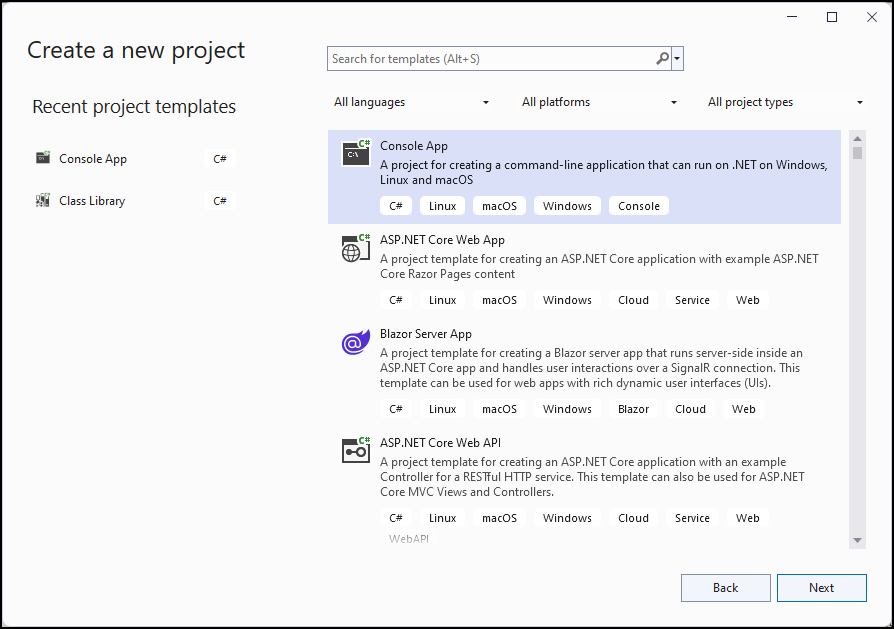Click the magnifying glass search icon
The height and width of the screenshot is (629, 894).
[661, 58]
